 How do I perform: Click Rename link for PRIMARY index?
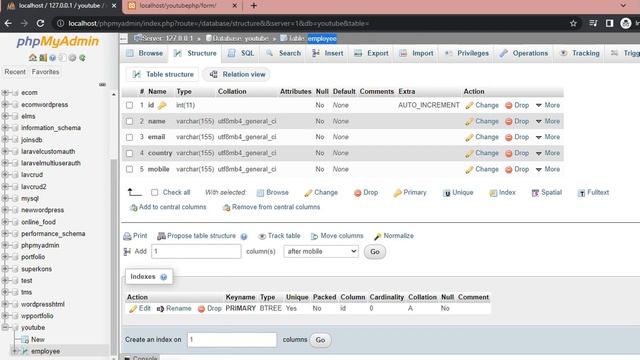[x=174, y=309]
